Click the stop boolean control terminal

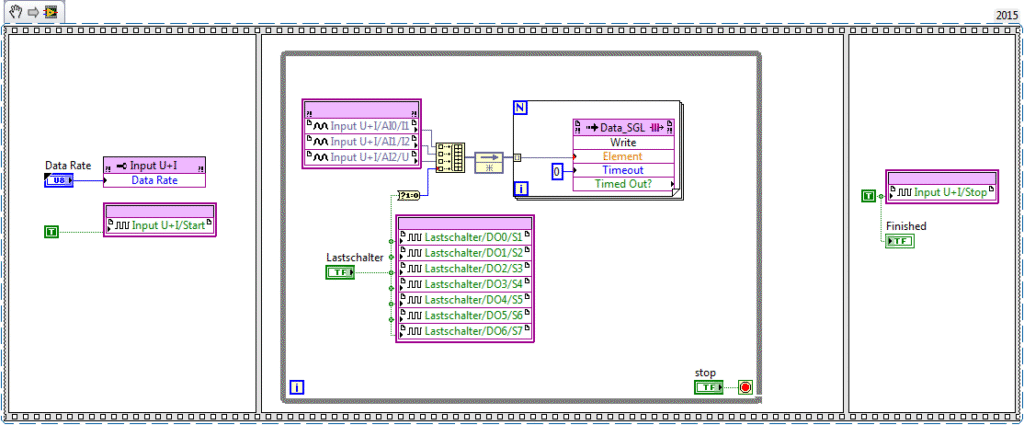[708, 387]
